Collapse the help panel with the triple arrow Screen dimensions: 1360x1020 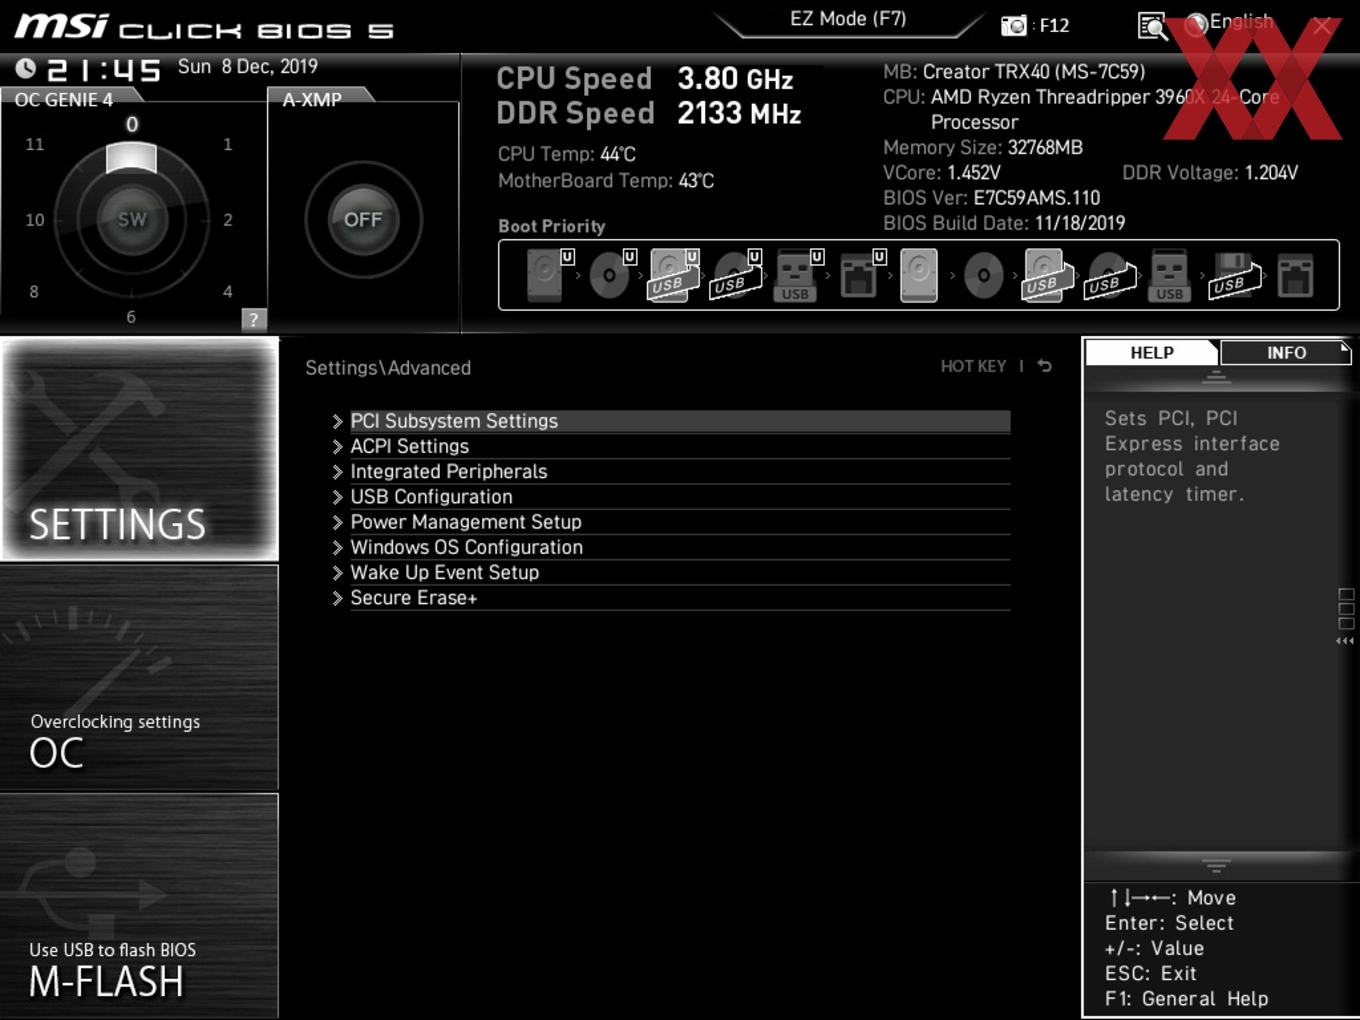click(x=1345, y=641)
